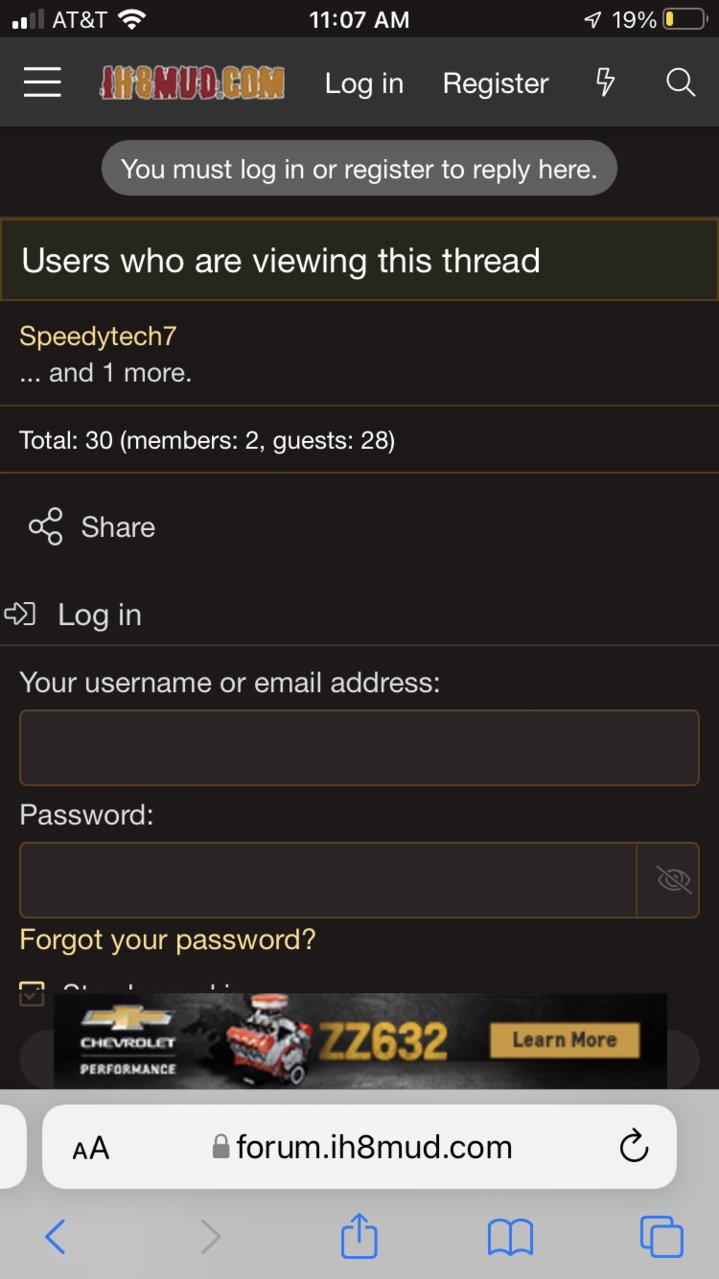Select Log in in top navigation
This screenshot has height=1279, width=719.
364,83
